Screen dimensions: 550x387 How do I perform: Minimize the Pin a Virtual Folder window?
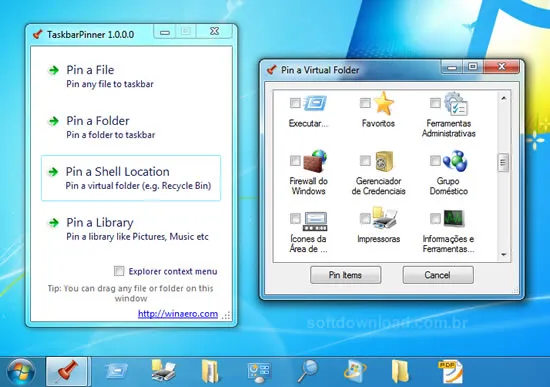[452, 67]
